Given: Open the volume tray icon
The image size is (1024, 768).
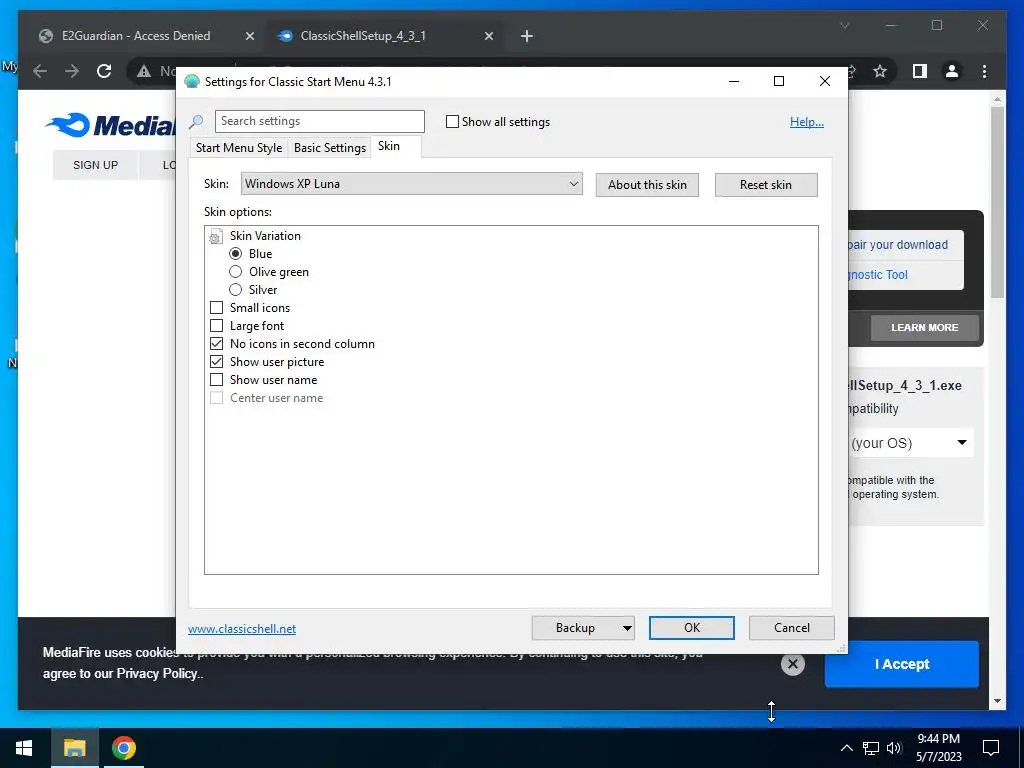Looking at the screenshot, I should click(x=894, y=748).
